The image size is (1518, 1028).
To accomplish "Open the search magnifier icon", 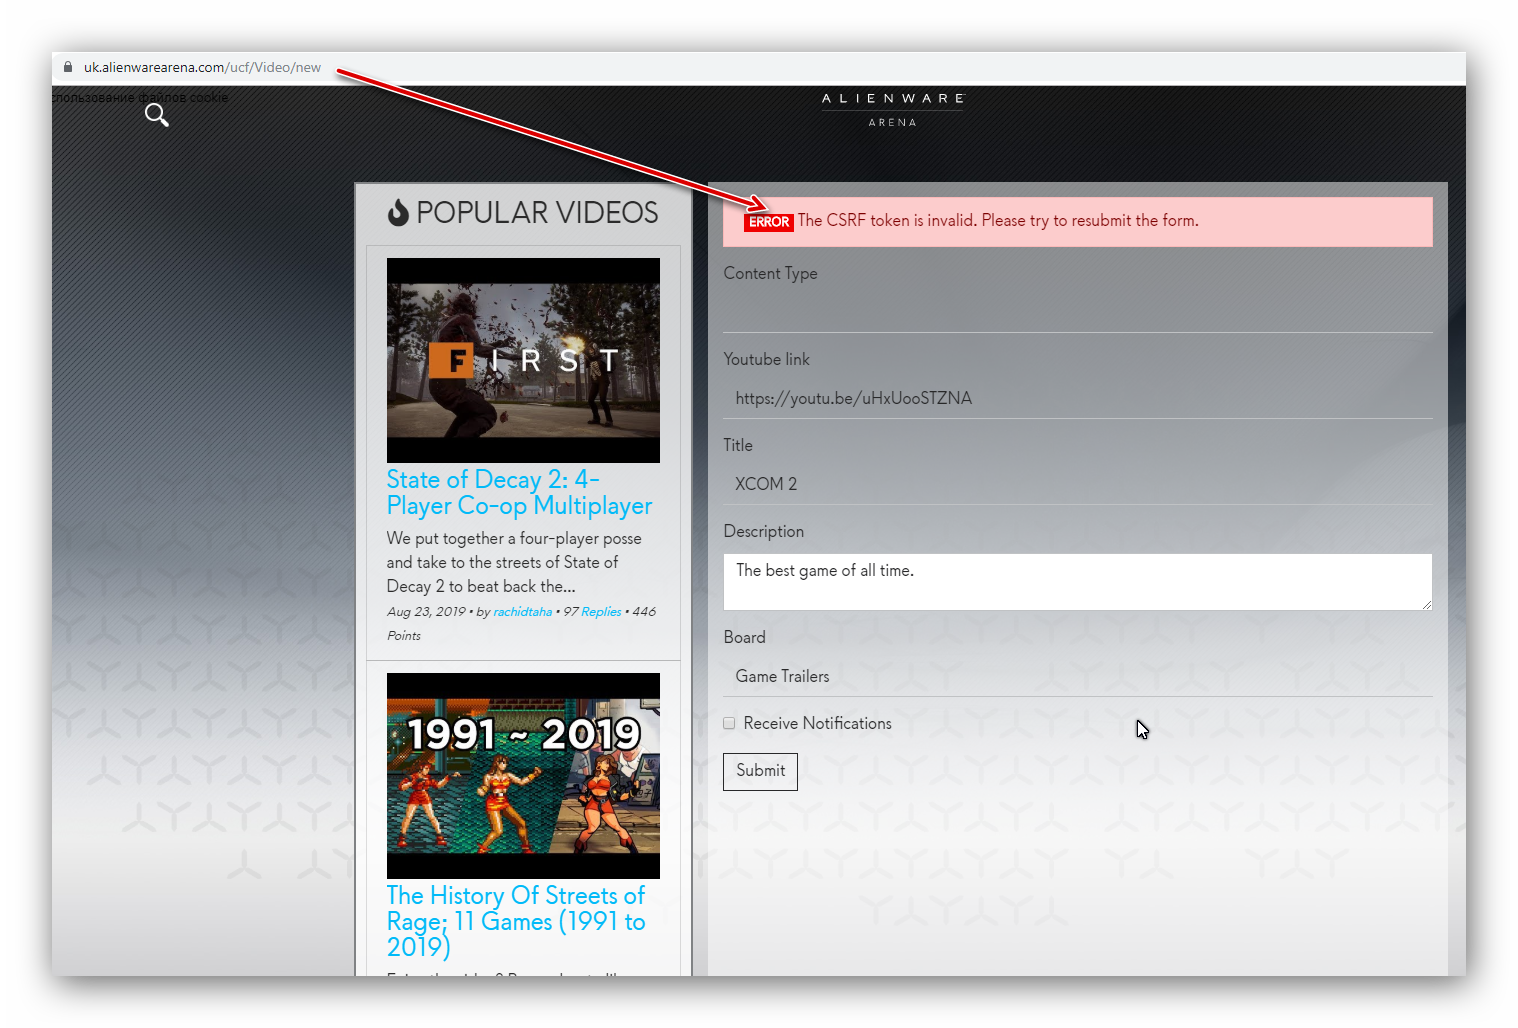I will pos(157,115).
